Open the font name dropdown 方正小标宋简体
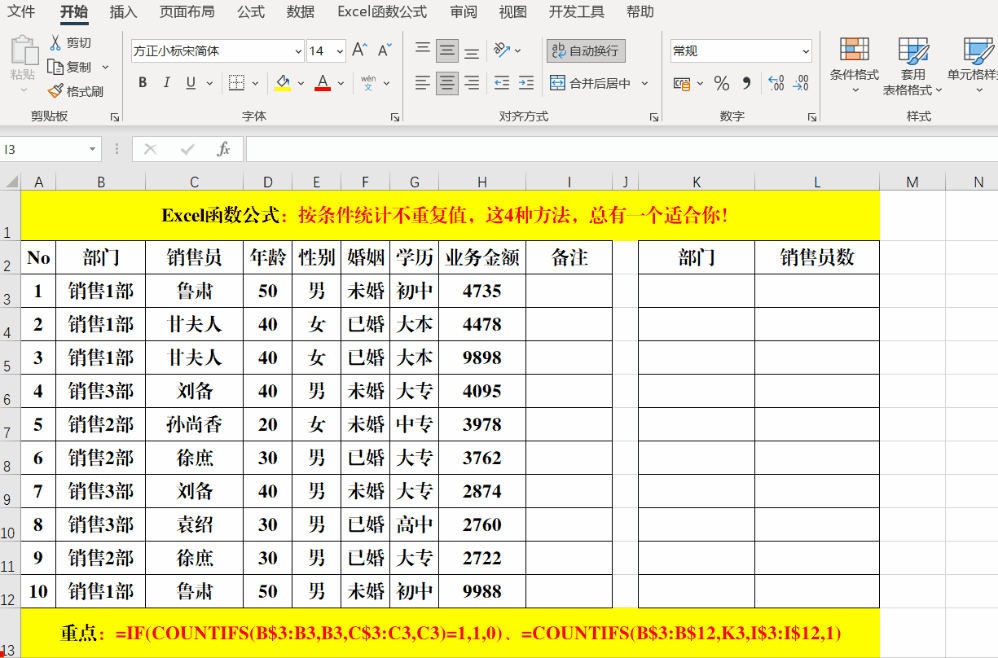 pos(298,52)
